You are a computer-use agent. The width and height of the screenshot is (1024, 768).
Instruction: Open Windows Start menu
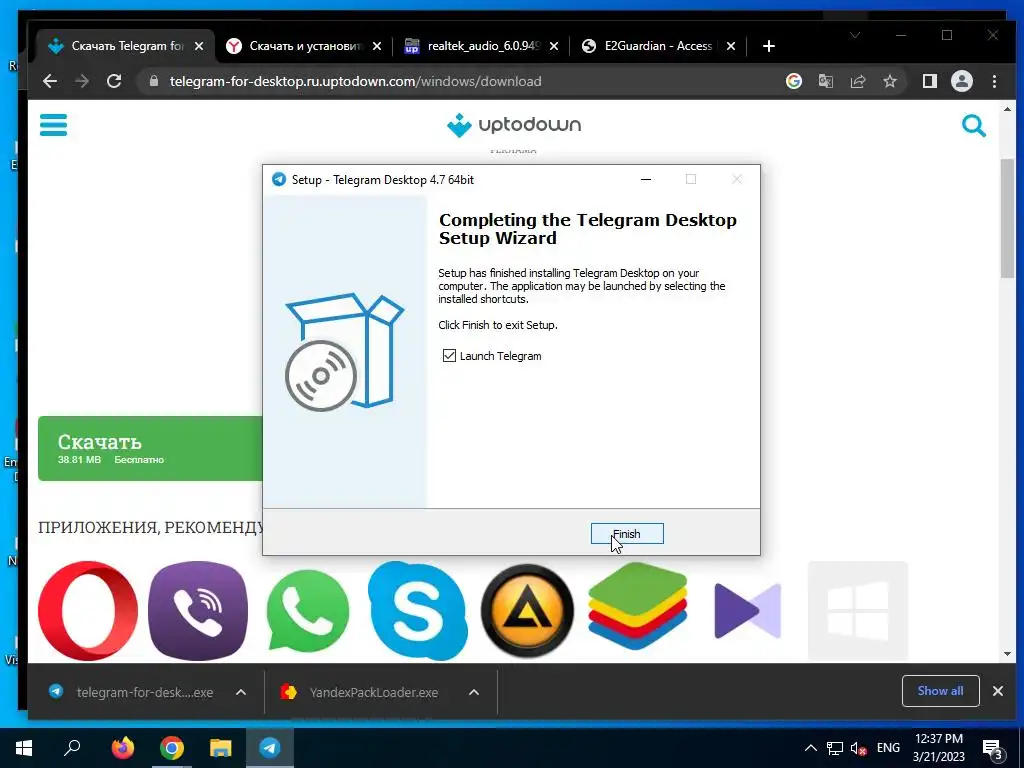tap(24, 747)
